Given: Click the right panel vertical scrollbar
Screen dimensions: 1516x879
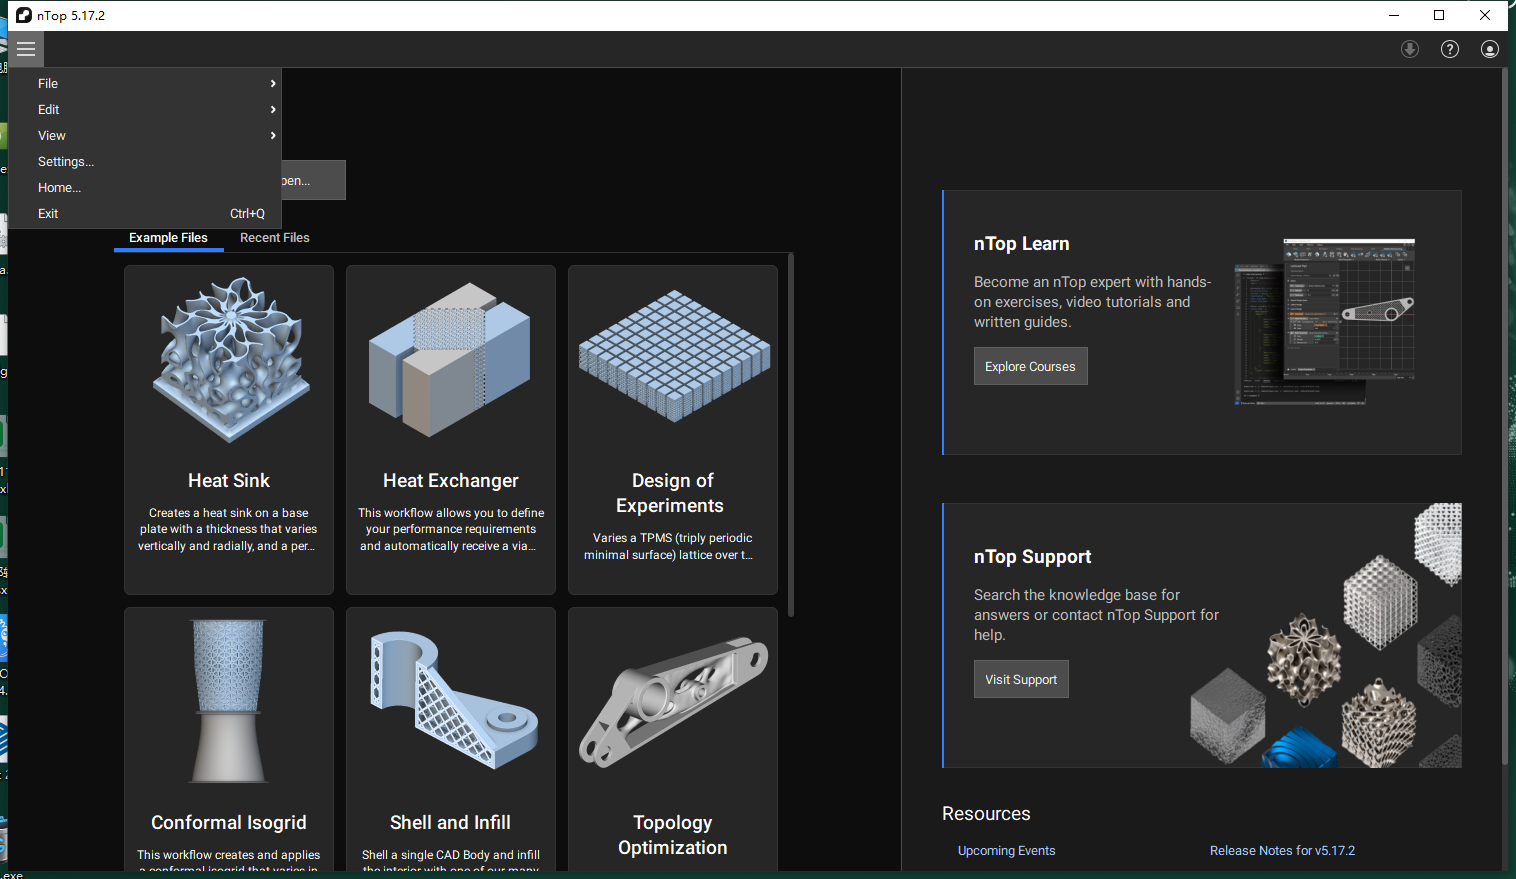Looking at the screenshot, I should [1503, 417].
